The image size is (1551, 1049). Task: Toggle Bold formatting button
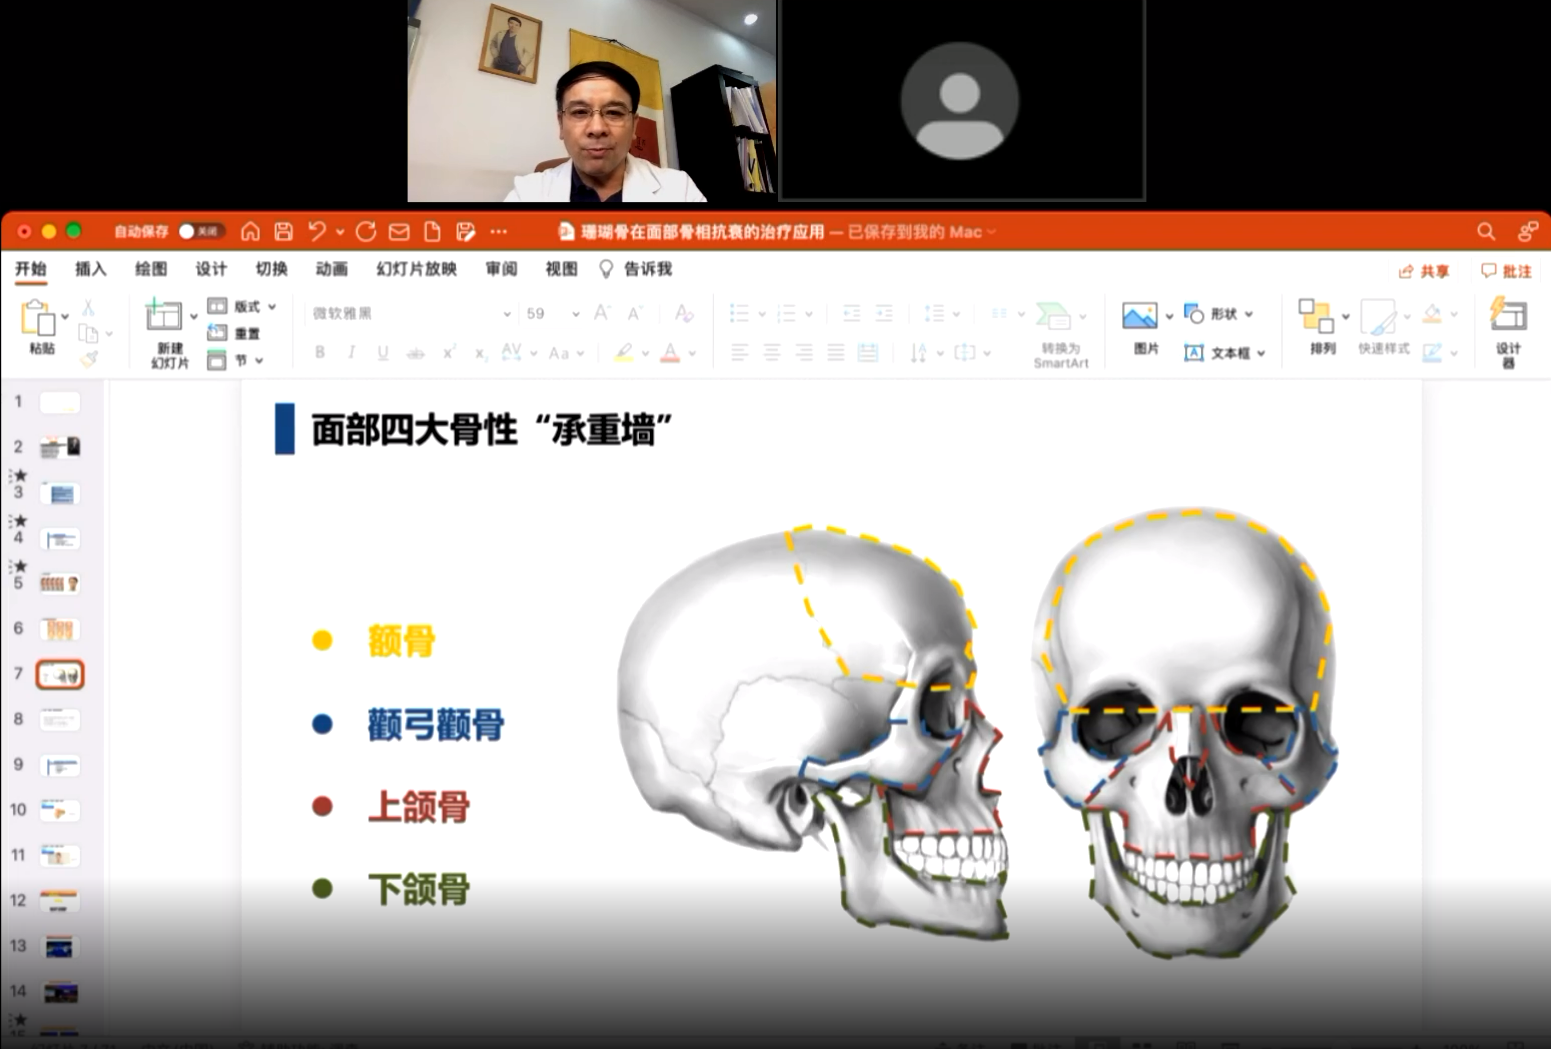(x=320, y=352)
